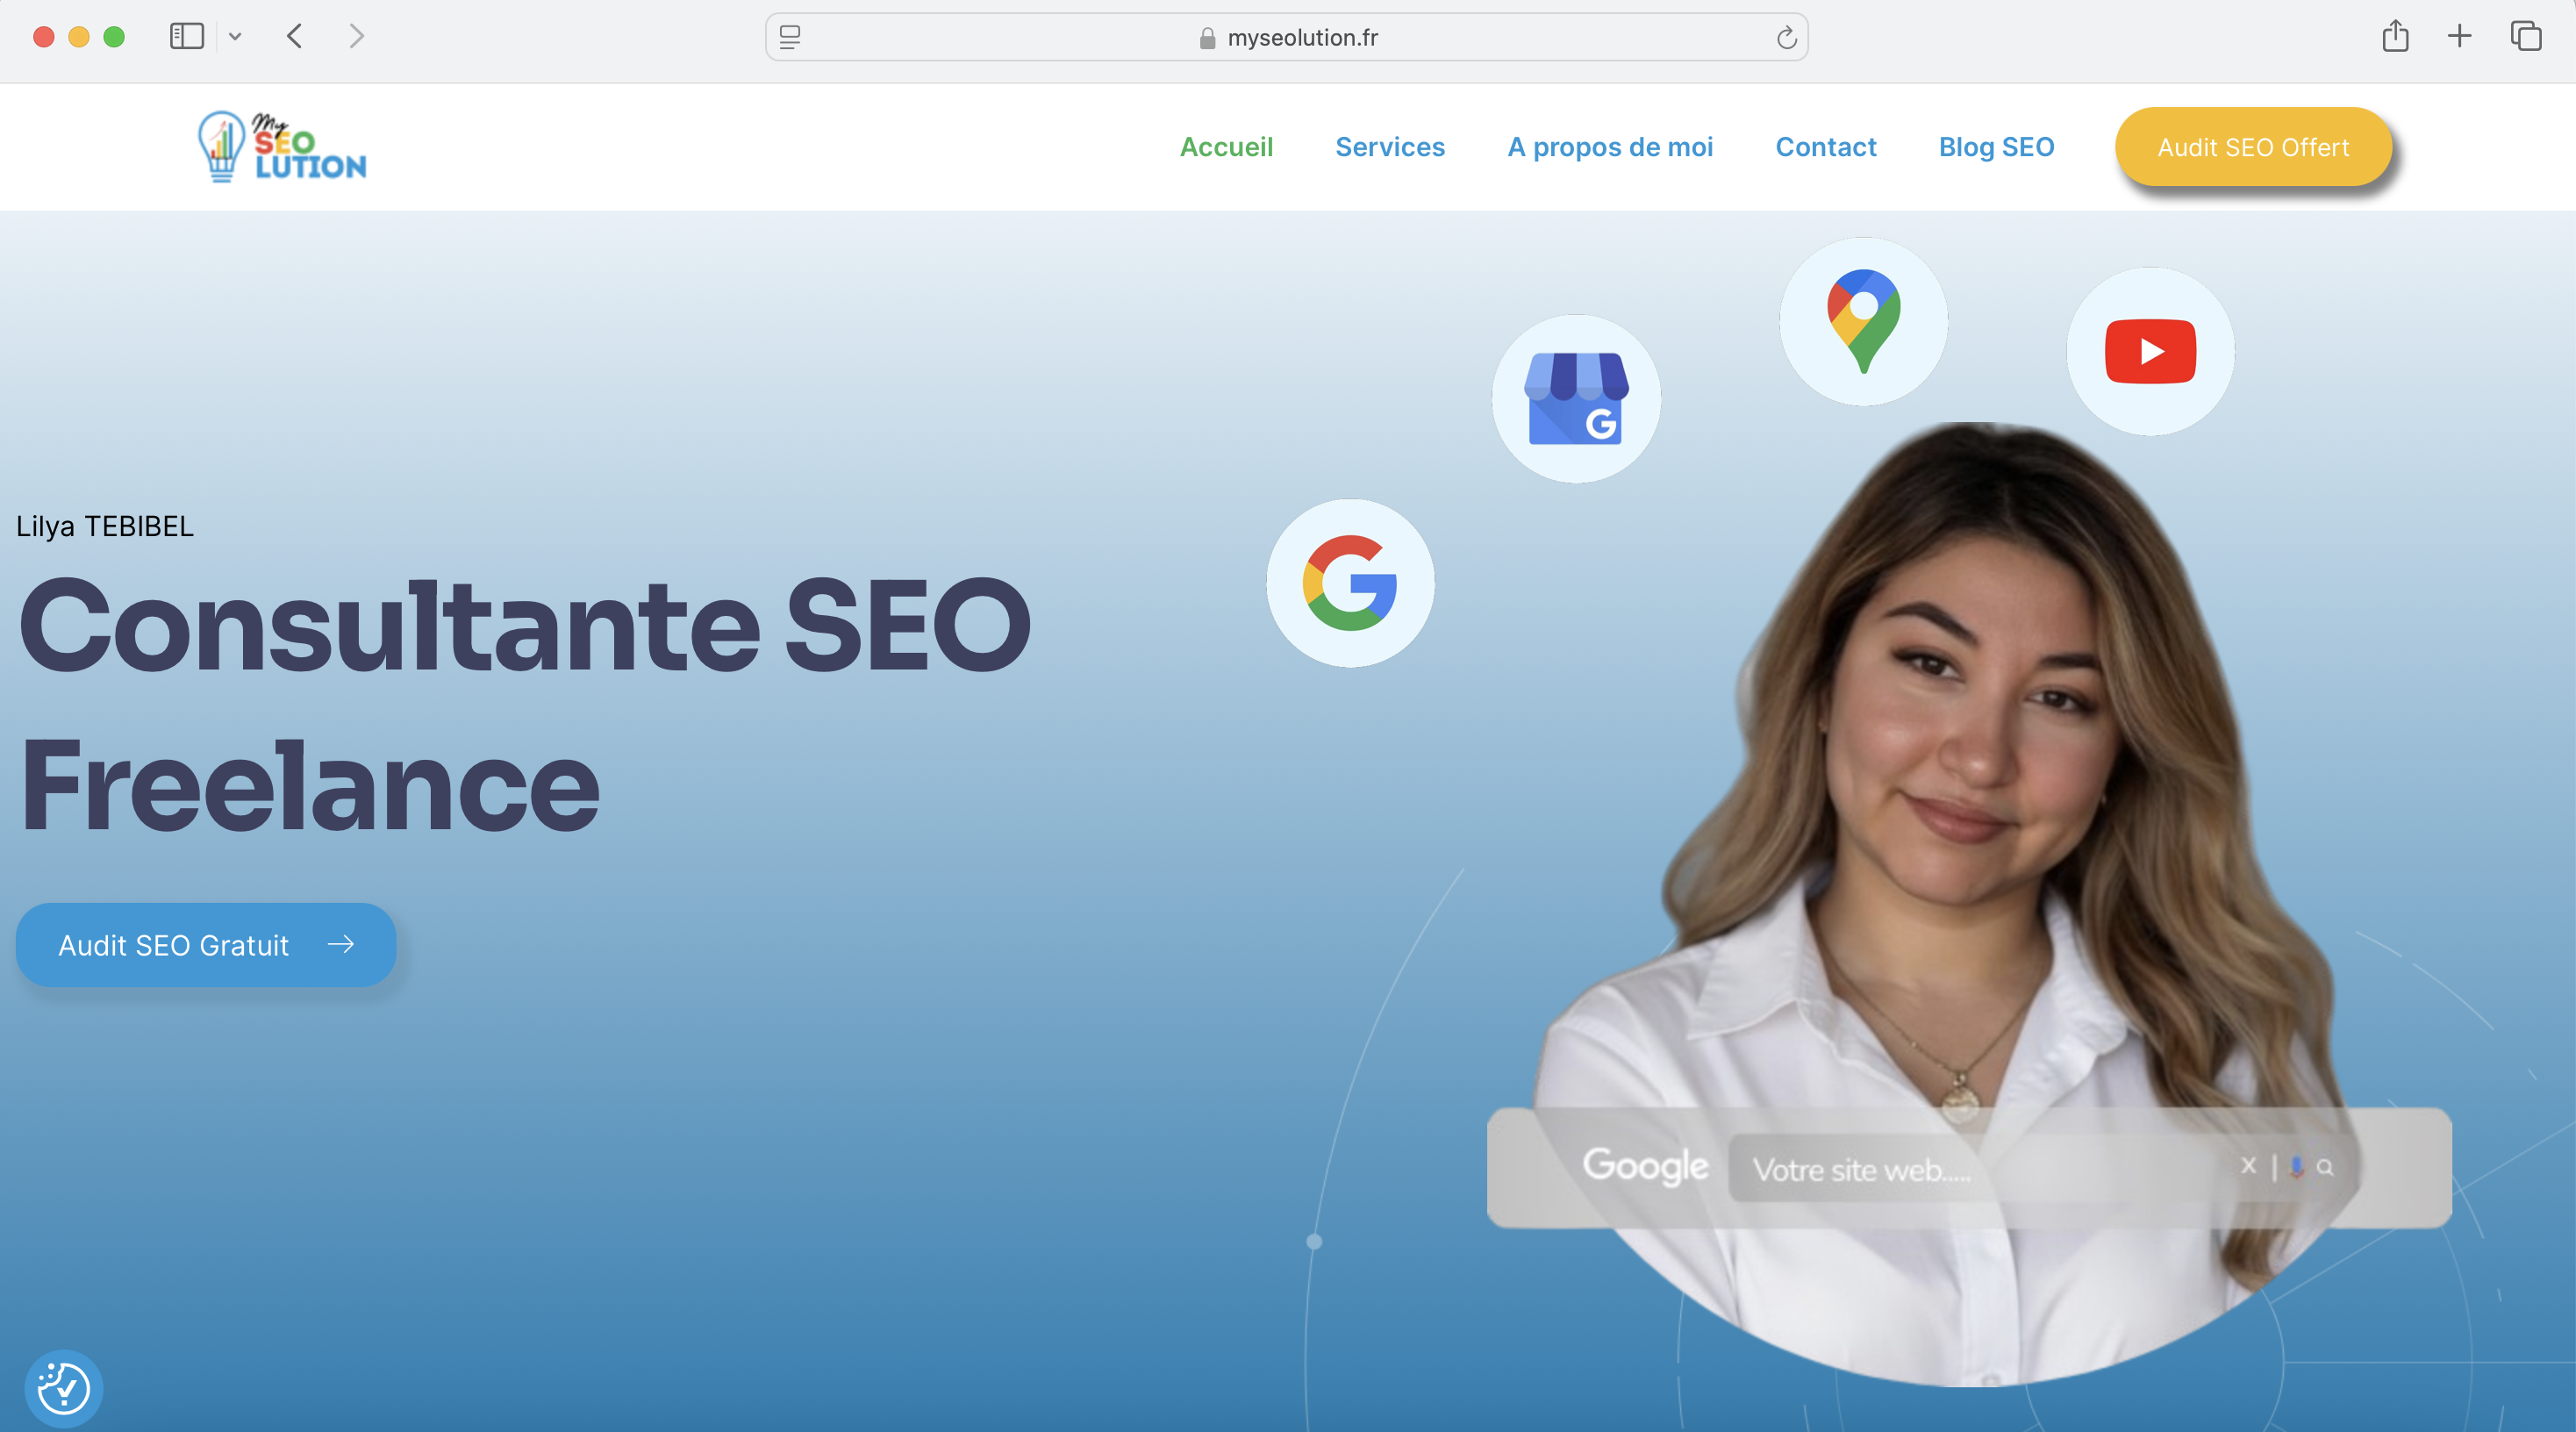Click the Safari share icon
Screen dimensions: 2576x1432
click(x=2395, y=37)
